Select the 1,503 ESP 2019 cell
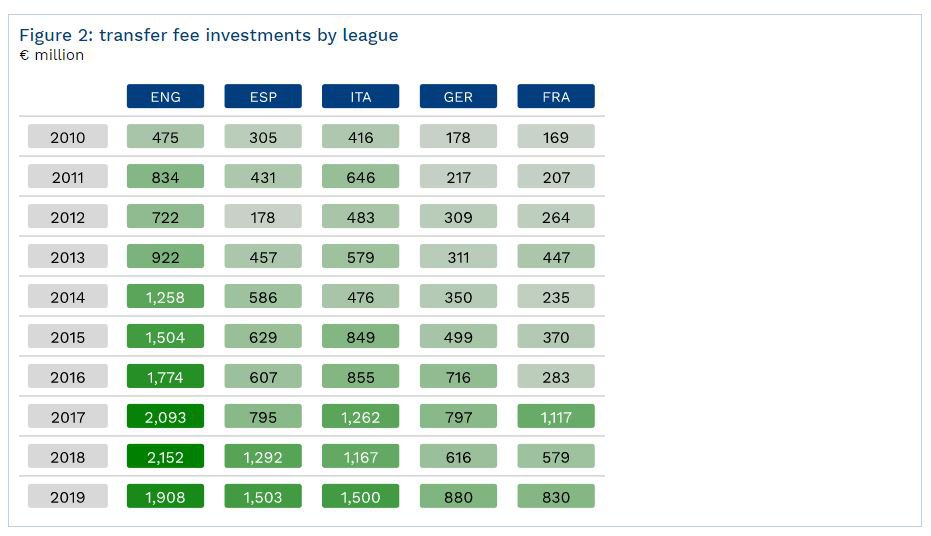Viewport: 931px width, 536px height. coord(263,496)
